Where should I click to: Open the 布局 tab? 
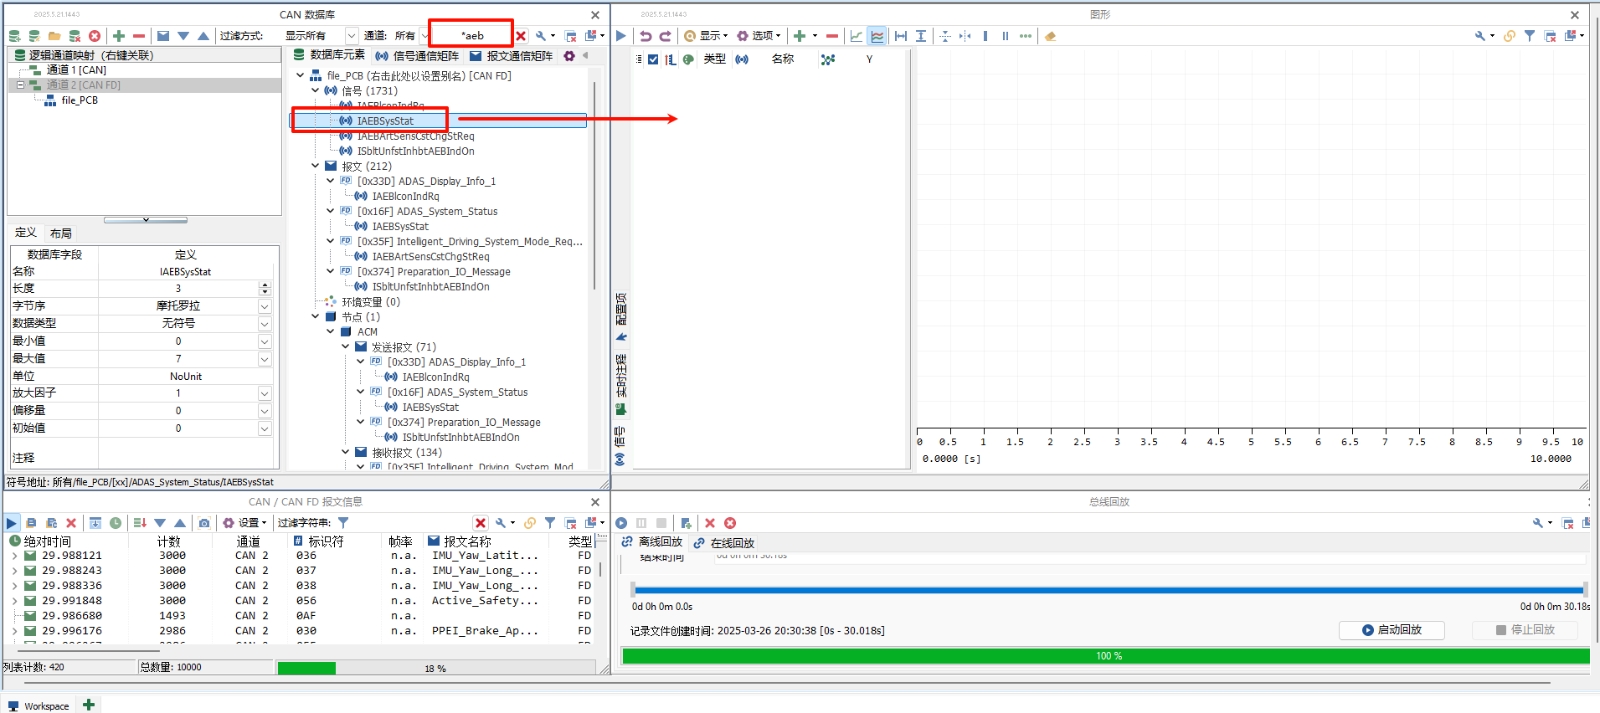point(61,233)
